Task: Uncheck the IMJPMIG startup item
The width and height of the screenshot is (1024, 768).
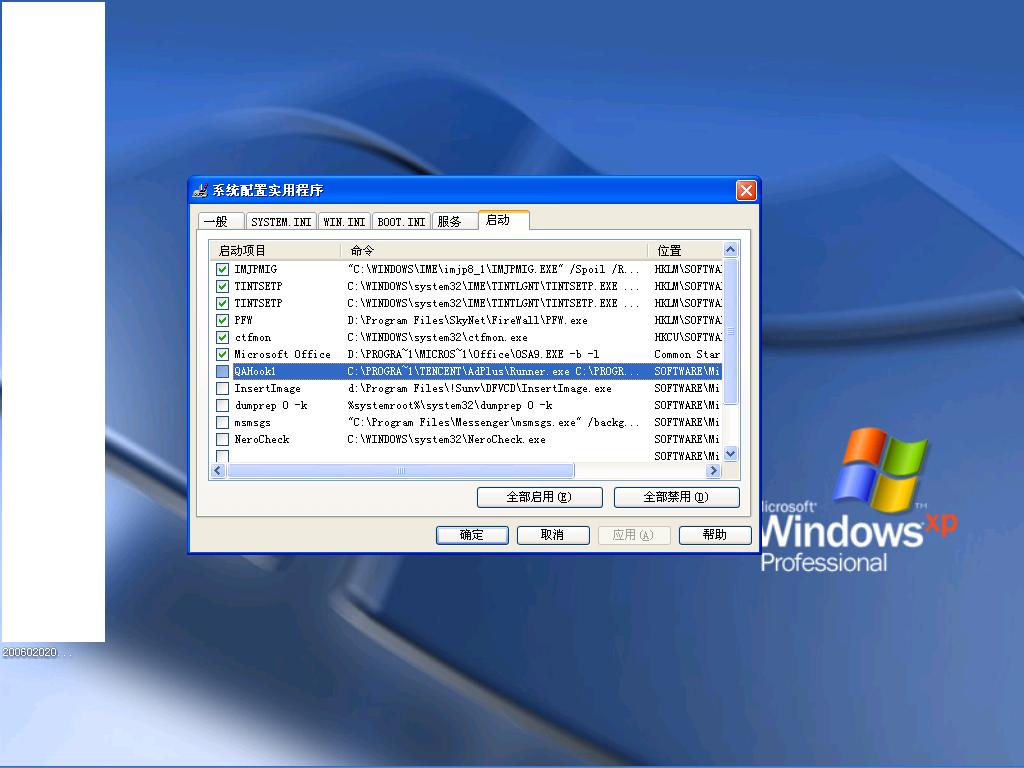Action: pyautogui.click(x=222, y=269)
